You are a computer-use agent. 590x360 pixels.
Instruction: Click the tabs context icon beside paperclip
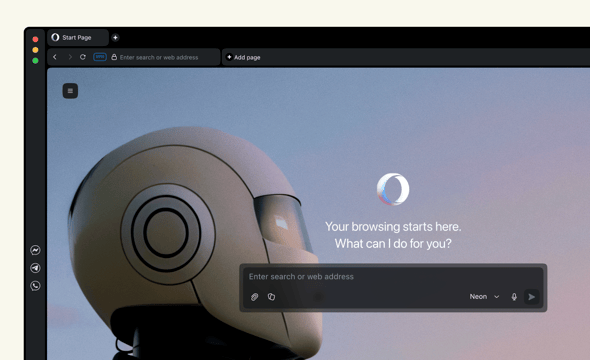(271, 297)
